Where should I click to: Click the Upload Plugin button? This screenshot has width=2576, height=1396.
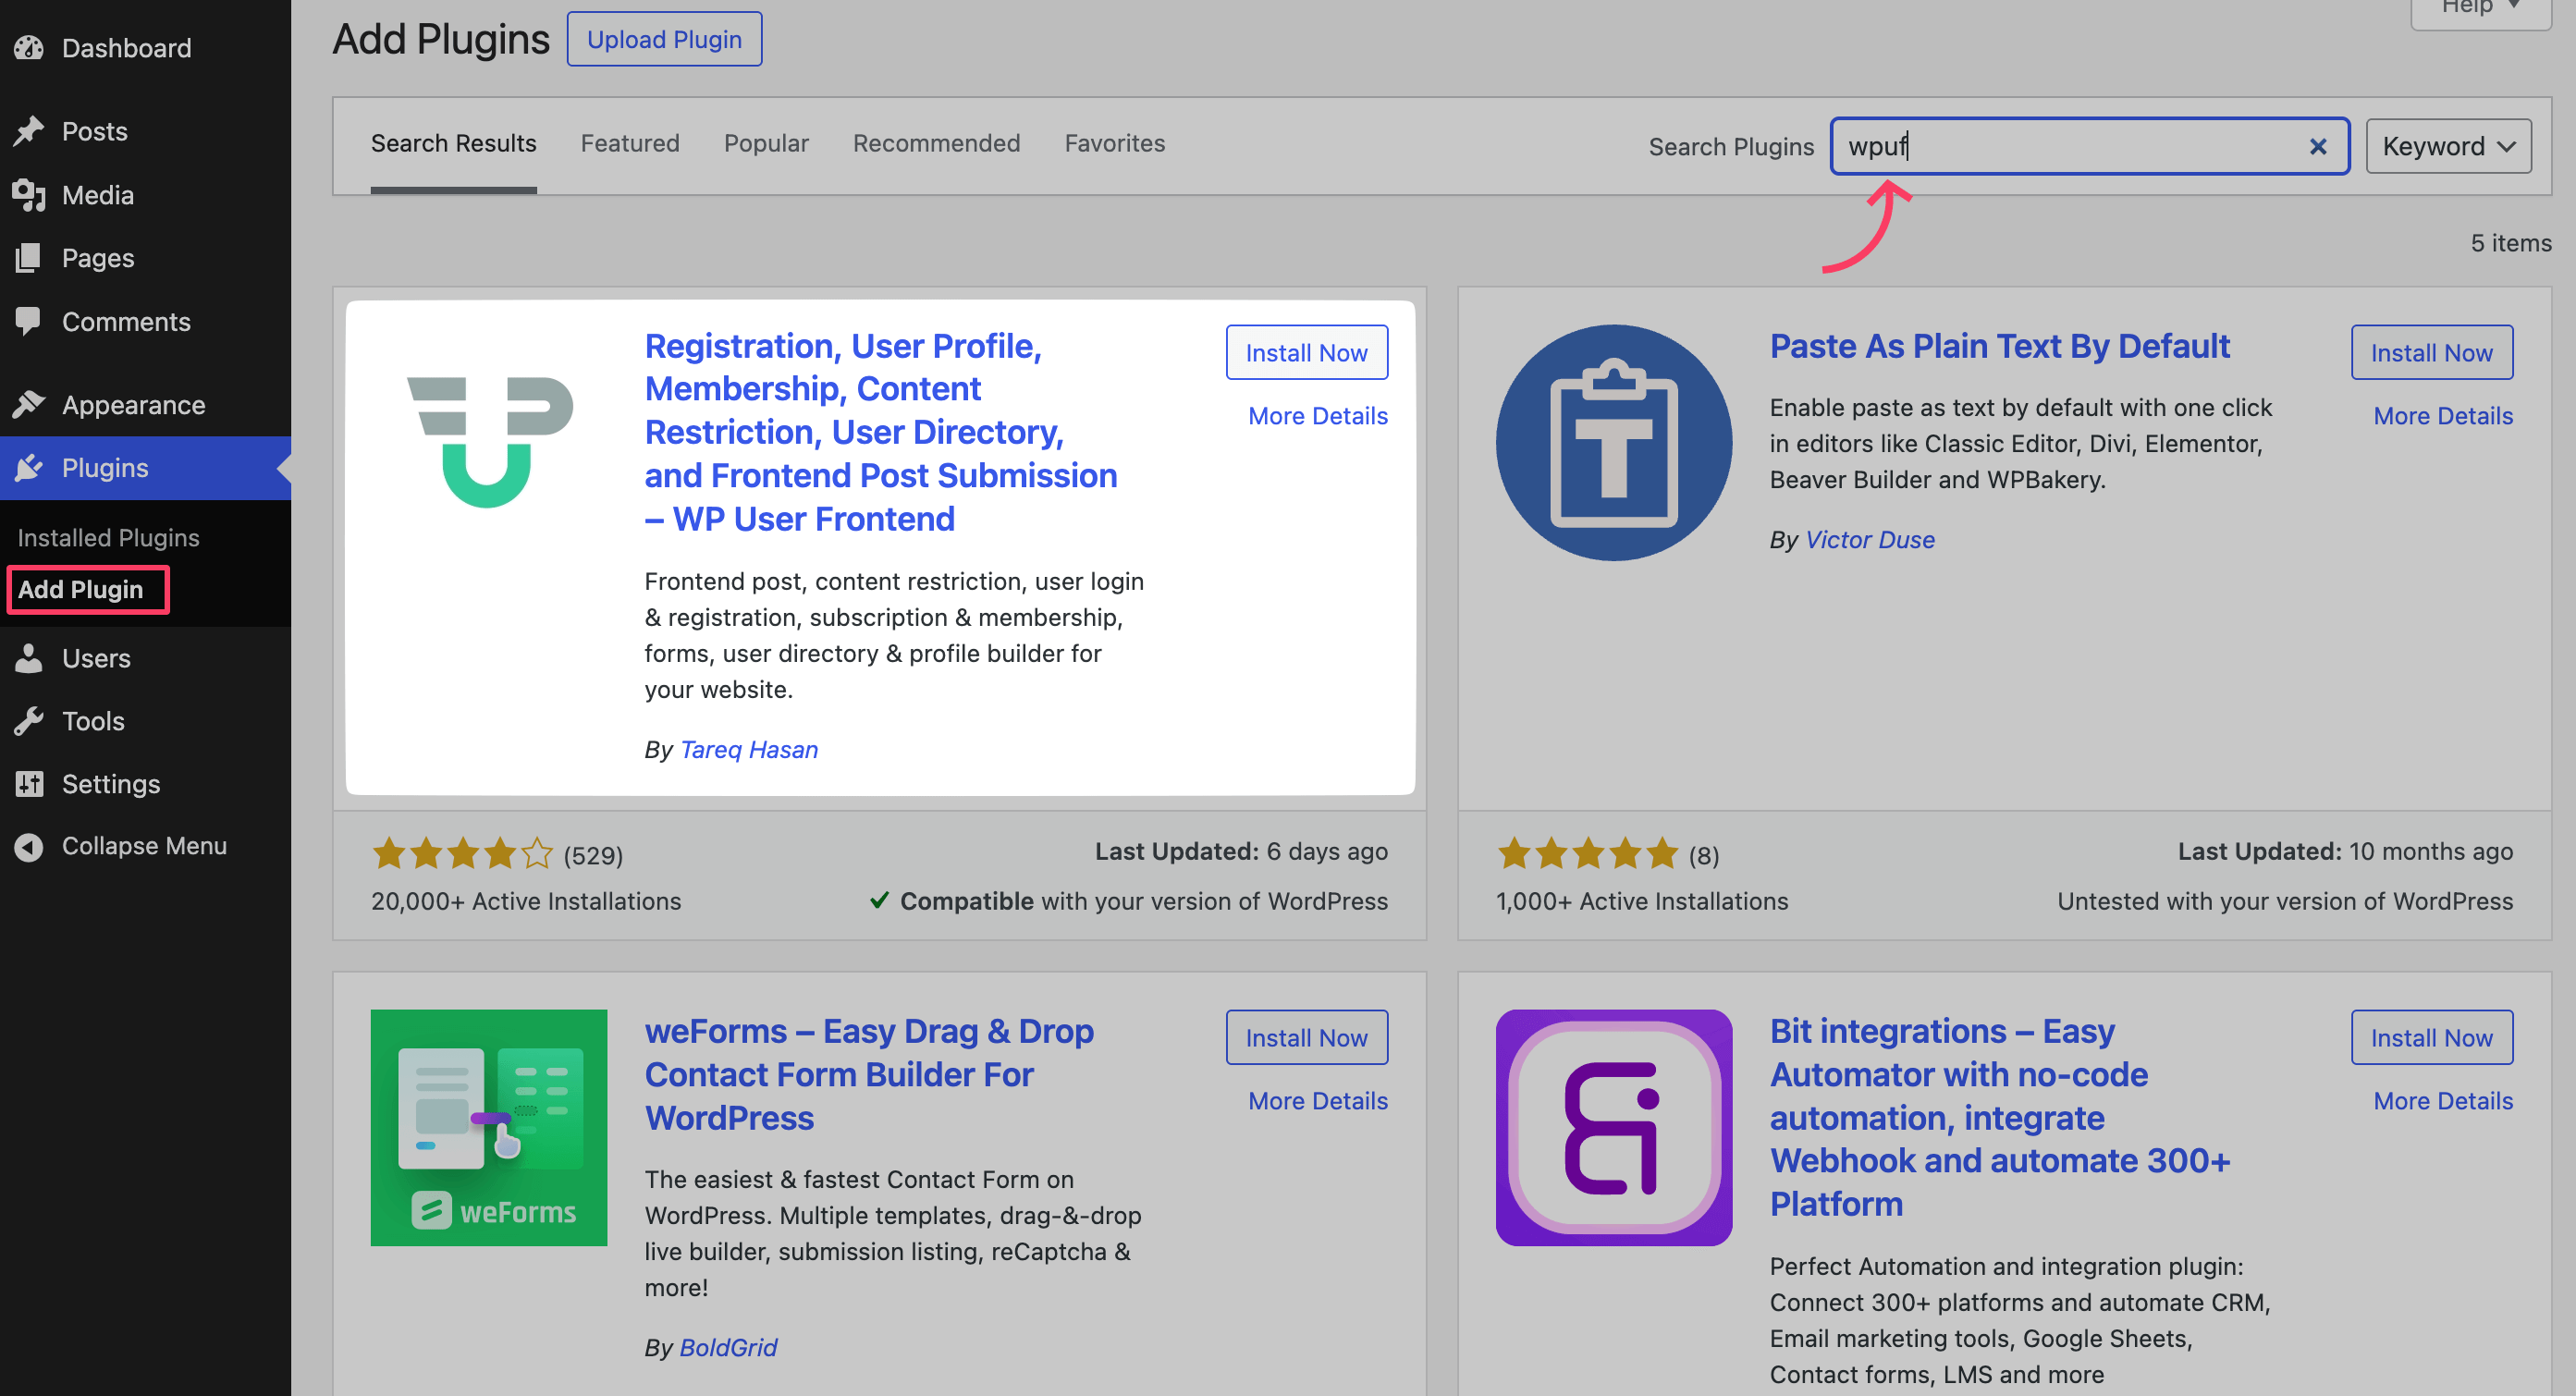click(x=664, y=39)
